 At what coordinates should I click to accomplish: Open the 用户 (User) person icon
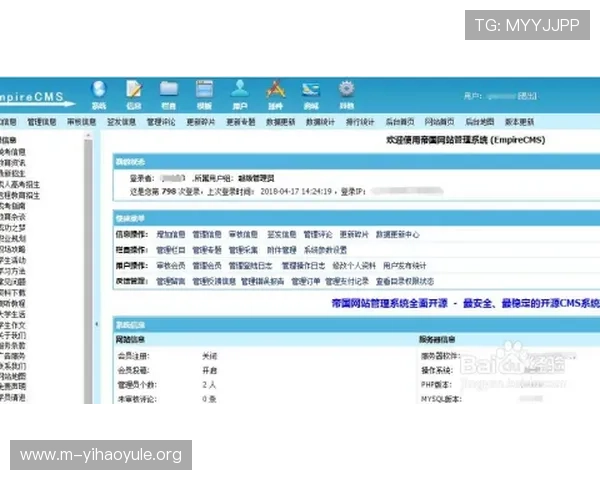240,95
